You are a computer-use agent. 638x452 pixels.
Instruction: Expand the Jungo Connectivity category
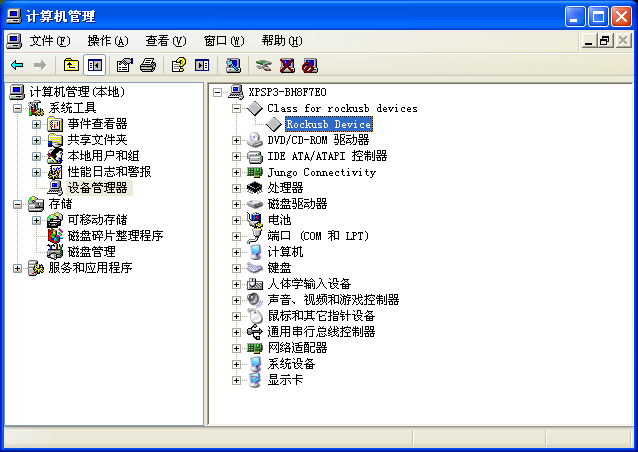pyautogui.click(x=236, y=172)
